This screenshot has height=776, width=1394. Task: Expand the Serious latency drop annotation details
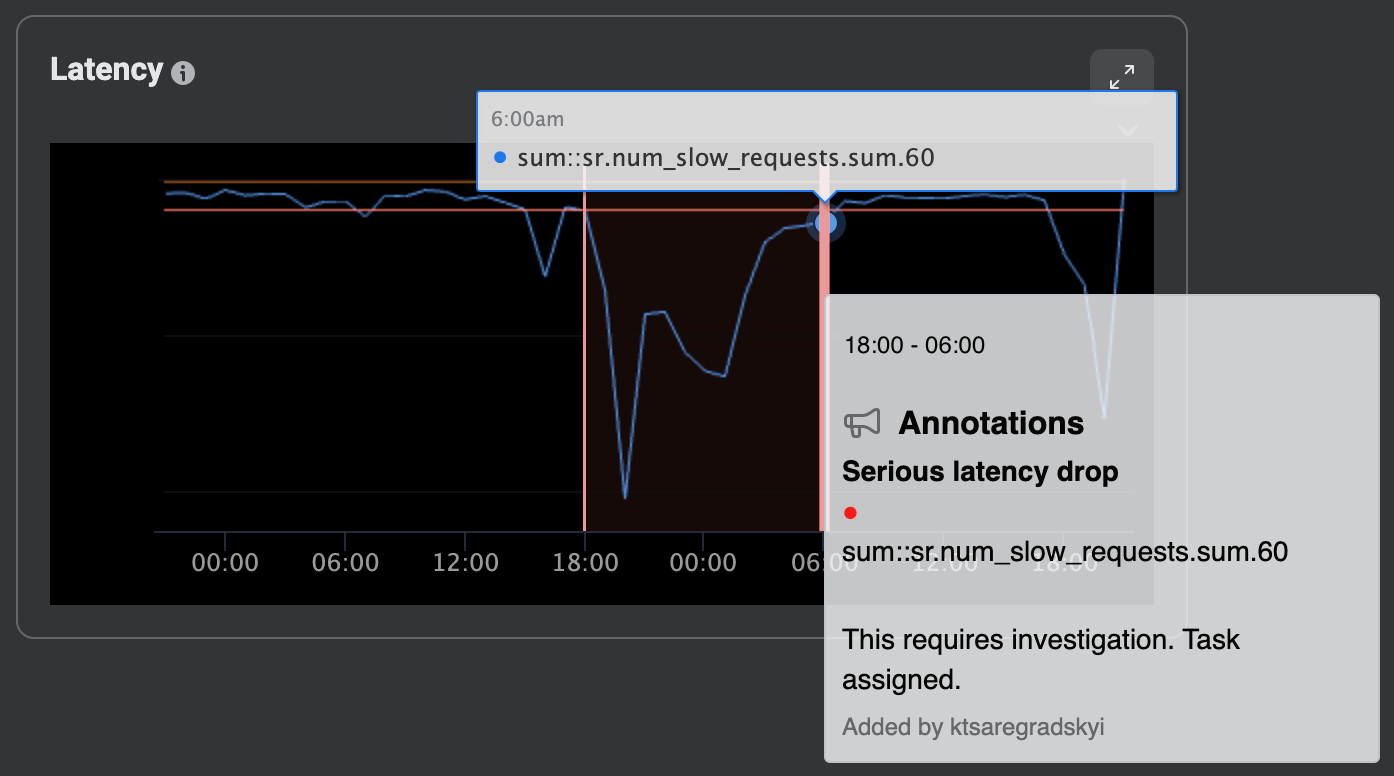point(980,471)
